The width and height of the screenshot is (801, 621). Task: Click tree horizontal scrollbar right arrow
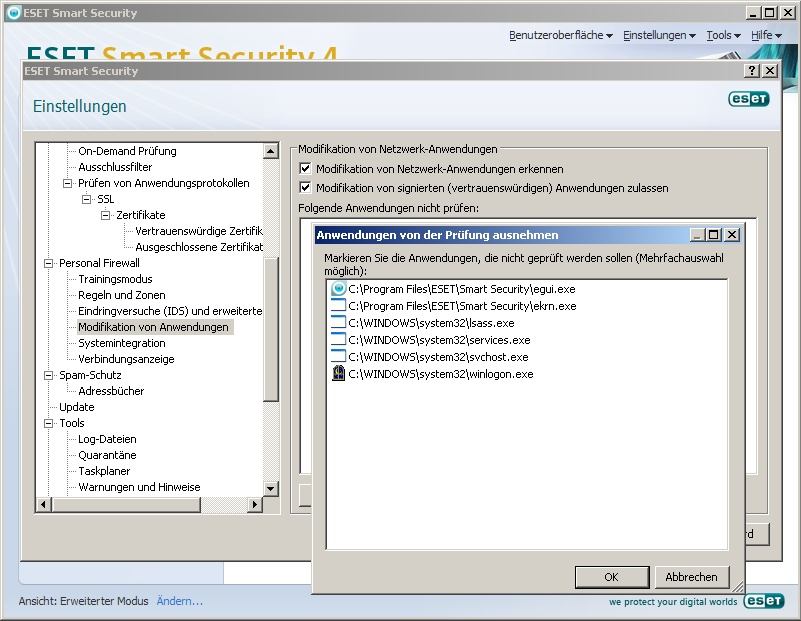pyautogui.click(x=255, y=505)
